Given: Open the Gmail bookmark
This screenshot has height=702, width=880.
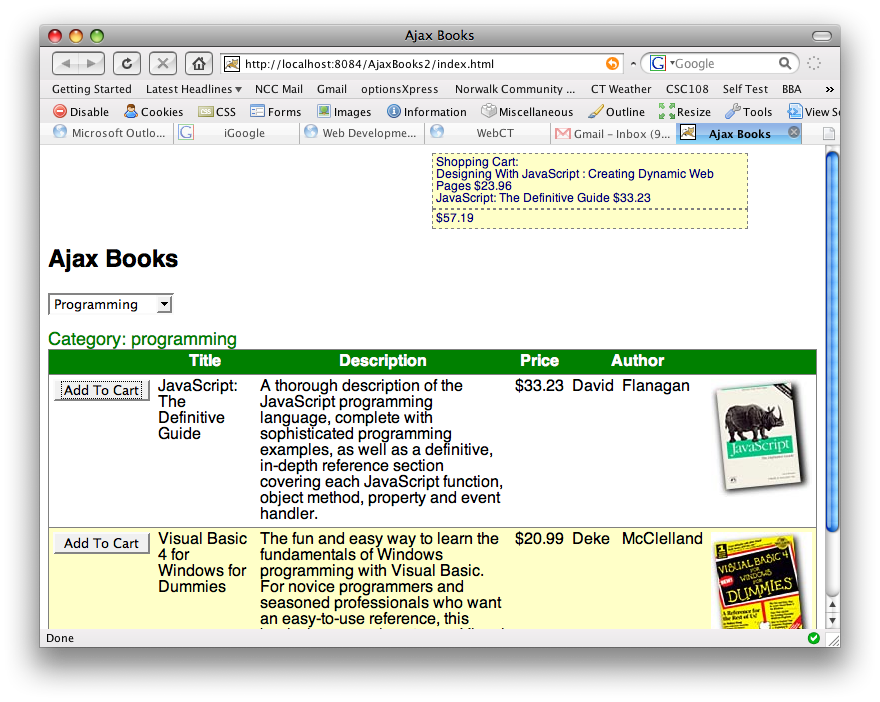Looking at the screenshot, I should [x=332, y=89].
